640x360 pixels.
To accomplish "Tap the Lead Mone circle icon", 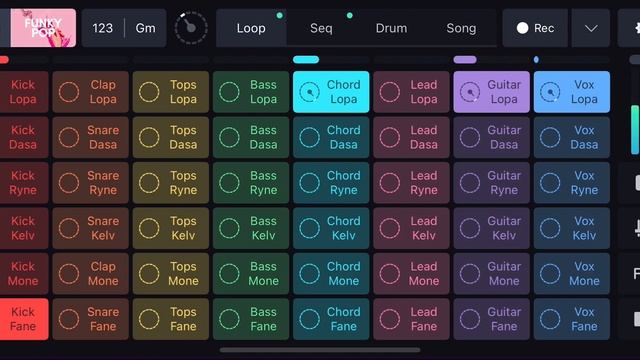I will [389, 273].
